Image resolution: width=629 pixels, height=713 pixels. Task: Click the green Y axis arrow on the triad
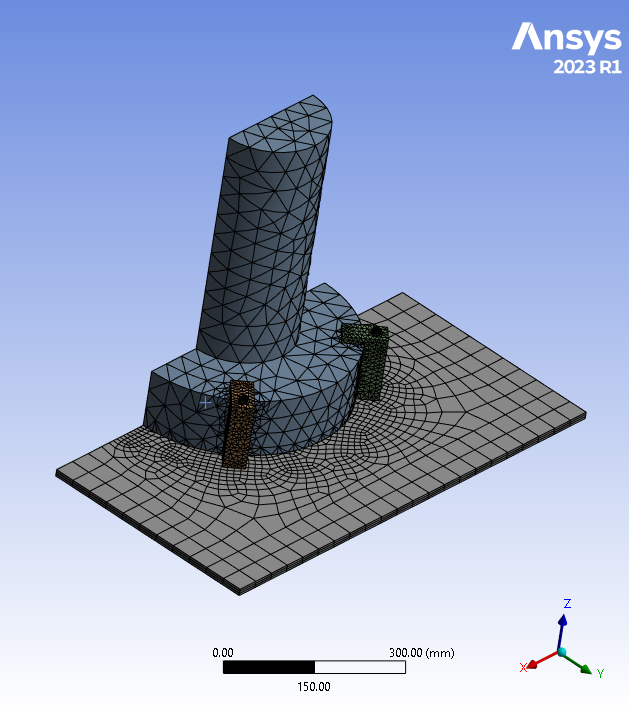point(579,664)
